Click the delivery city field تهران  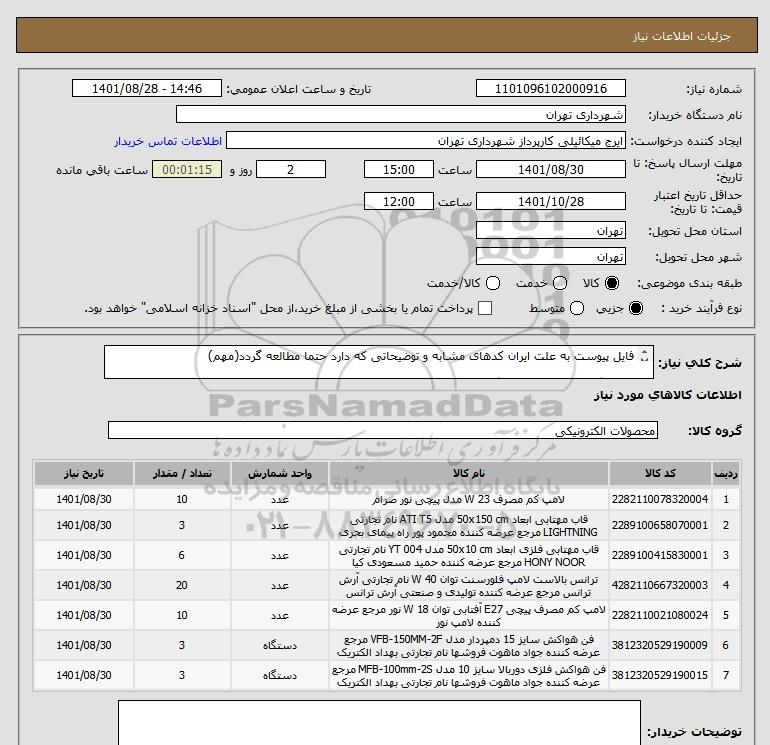point(550,257)
